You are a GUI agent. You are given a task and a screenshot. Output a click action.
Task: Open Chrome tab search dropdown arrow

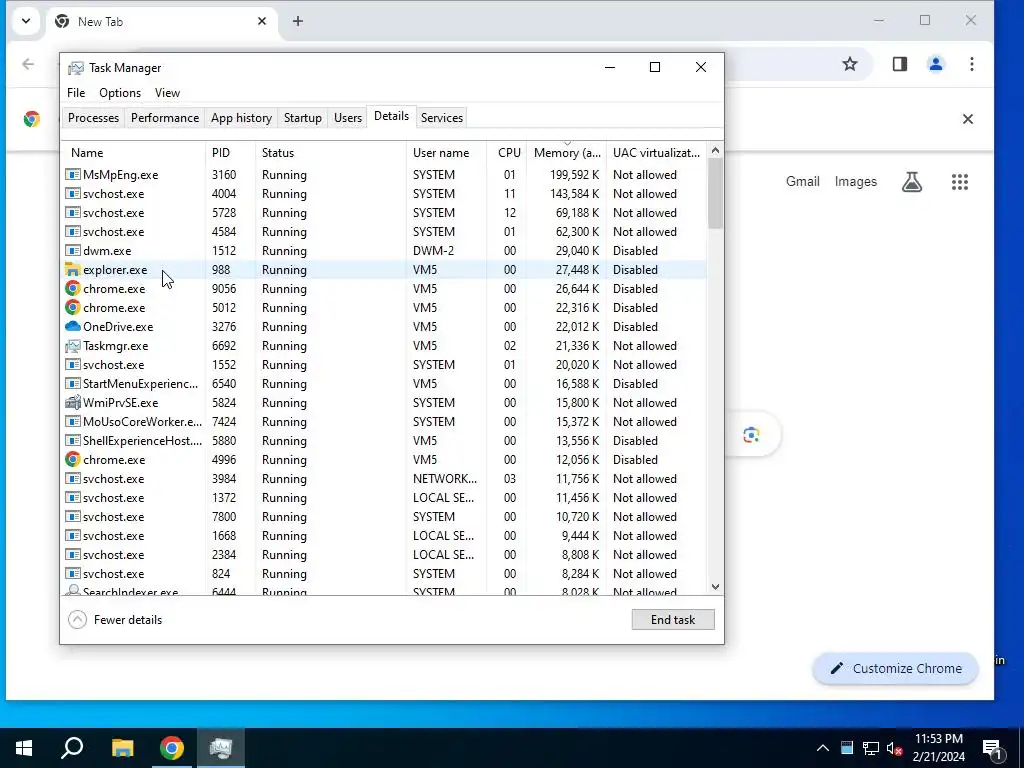click(25, 21)
